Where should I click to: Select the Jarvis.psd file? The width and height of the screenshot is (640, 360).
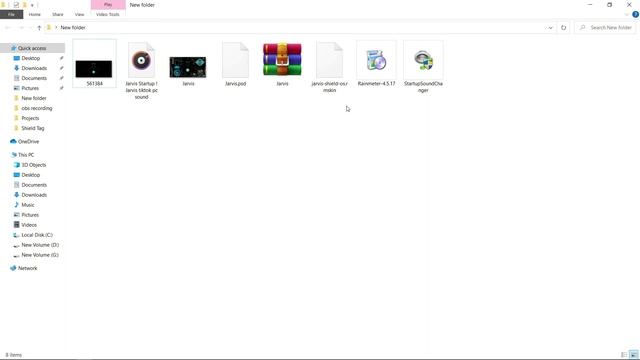[x=236, y=64]
